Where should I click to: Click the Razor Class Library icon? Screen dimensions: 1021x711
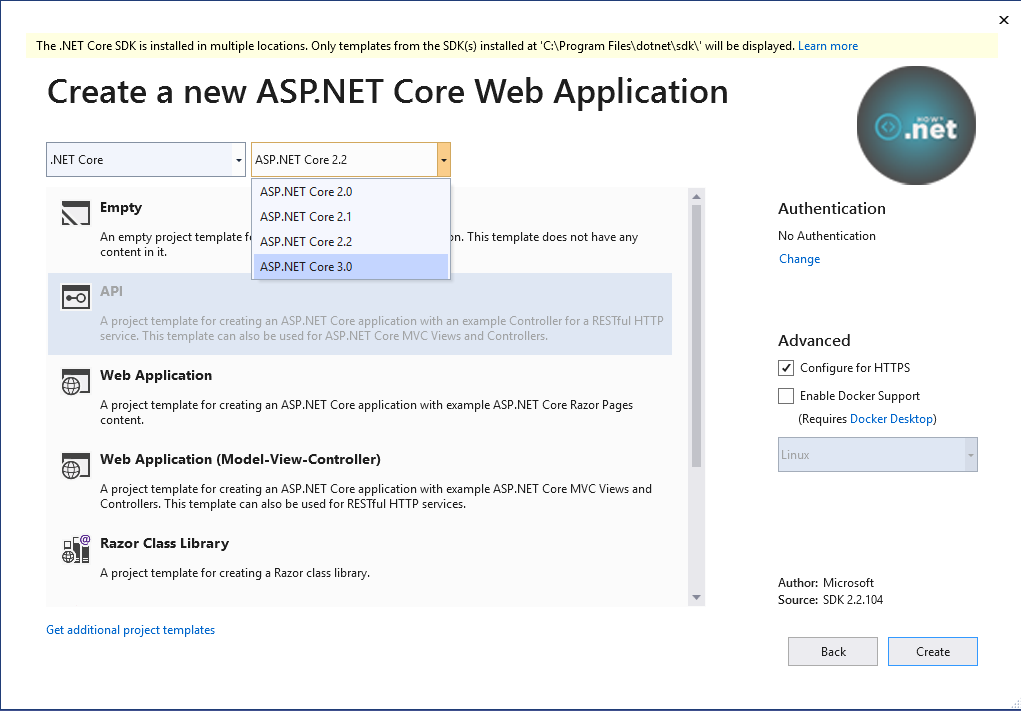(76, 550)
